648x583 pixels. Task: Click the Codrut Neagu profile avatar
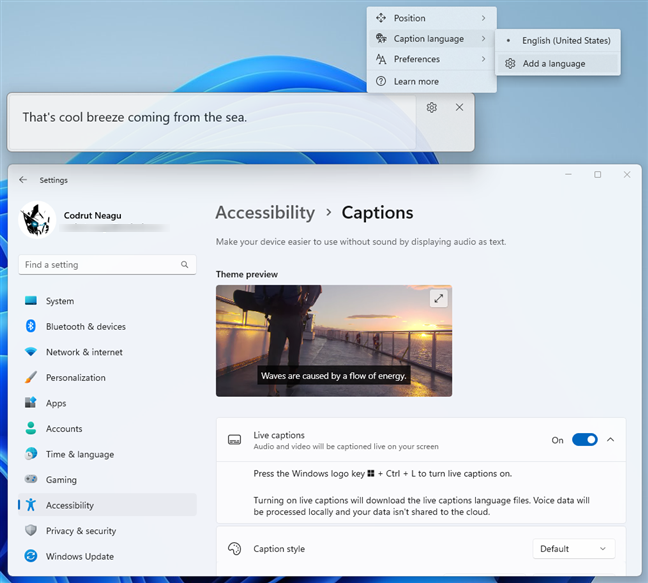(37, 220)
